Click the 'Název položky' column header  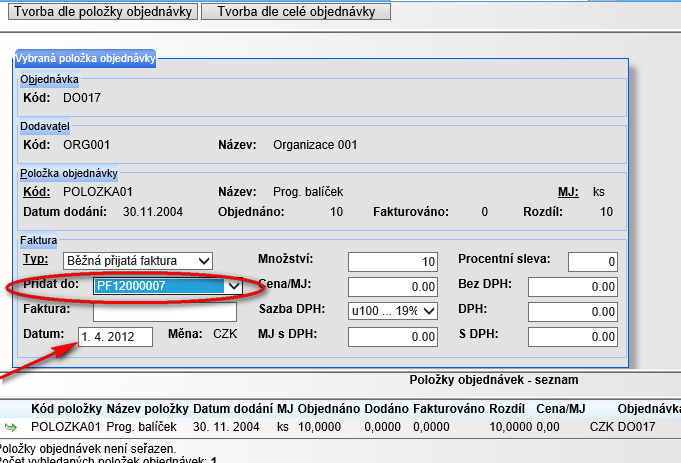pos(147,410)
